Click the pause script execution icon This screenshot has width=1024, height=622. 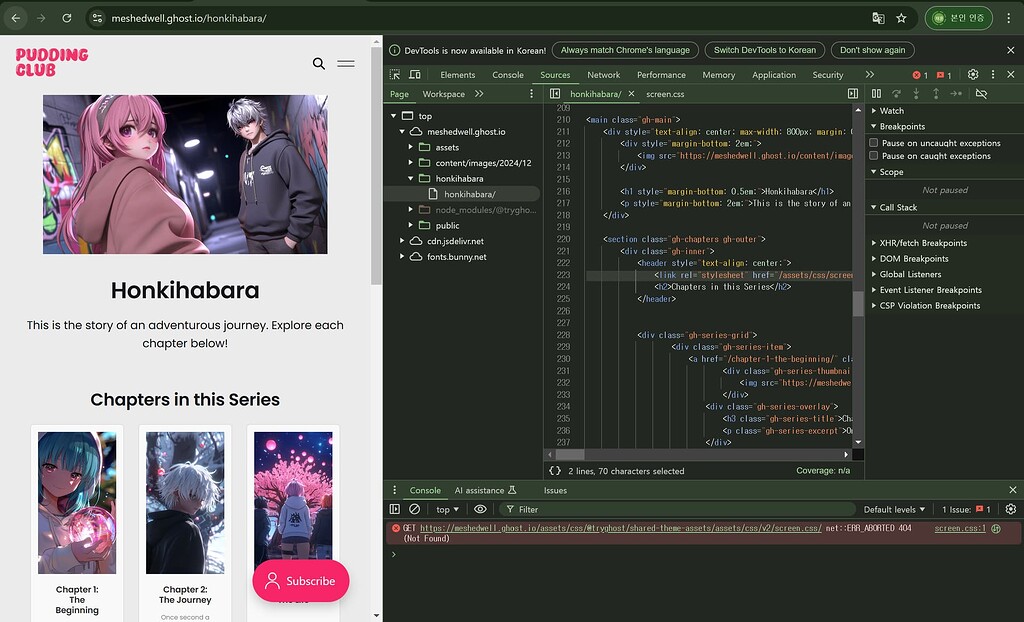pyautogui.click(x=876, y=94)
